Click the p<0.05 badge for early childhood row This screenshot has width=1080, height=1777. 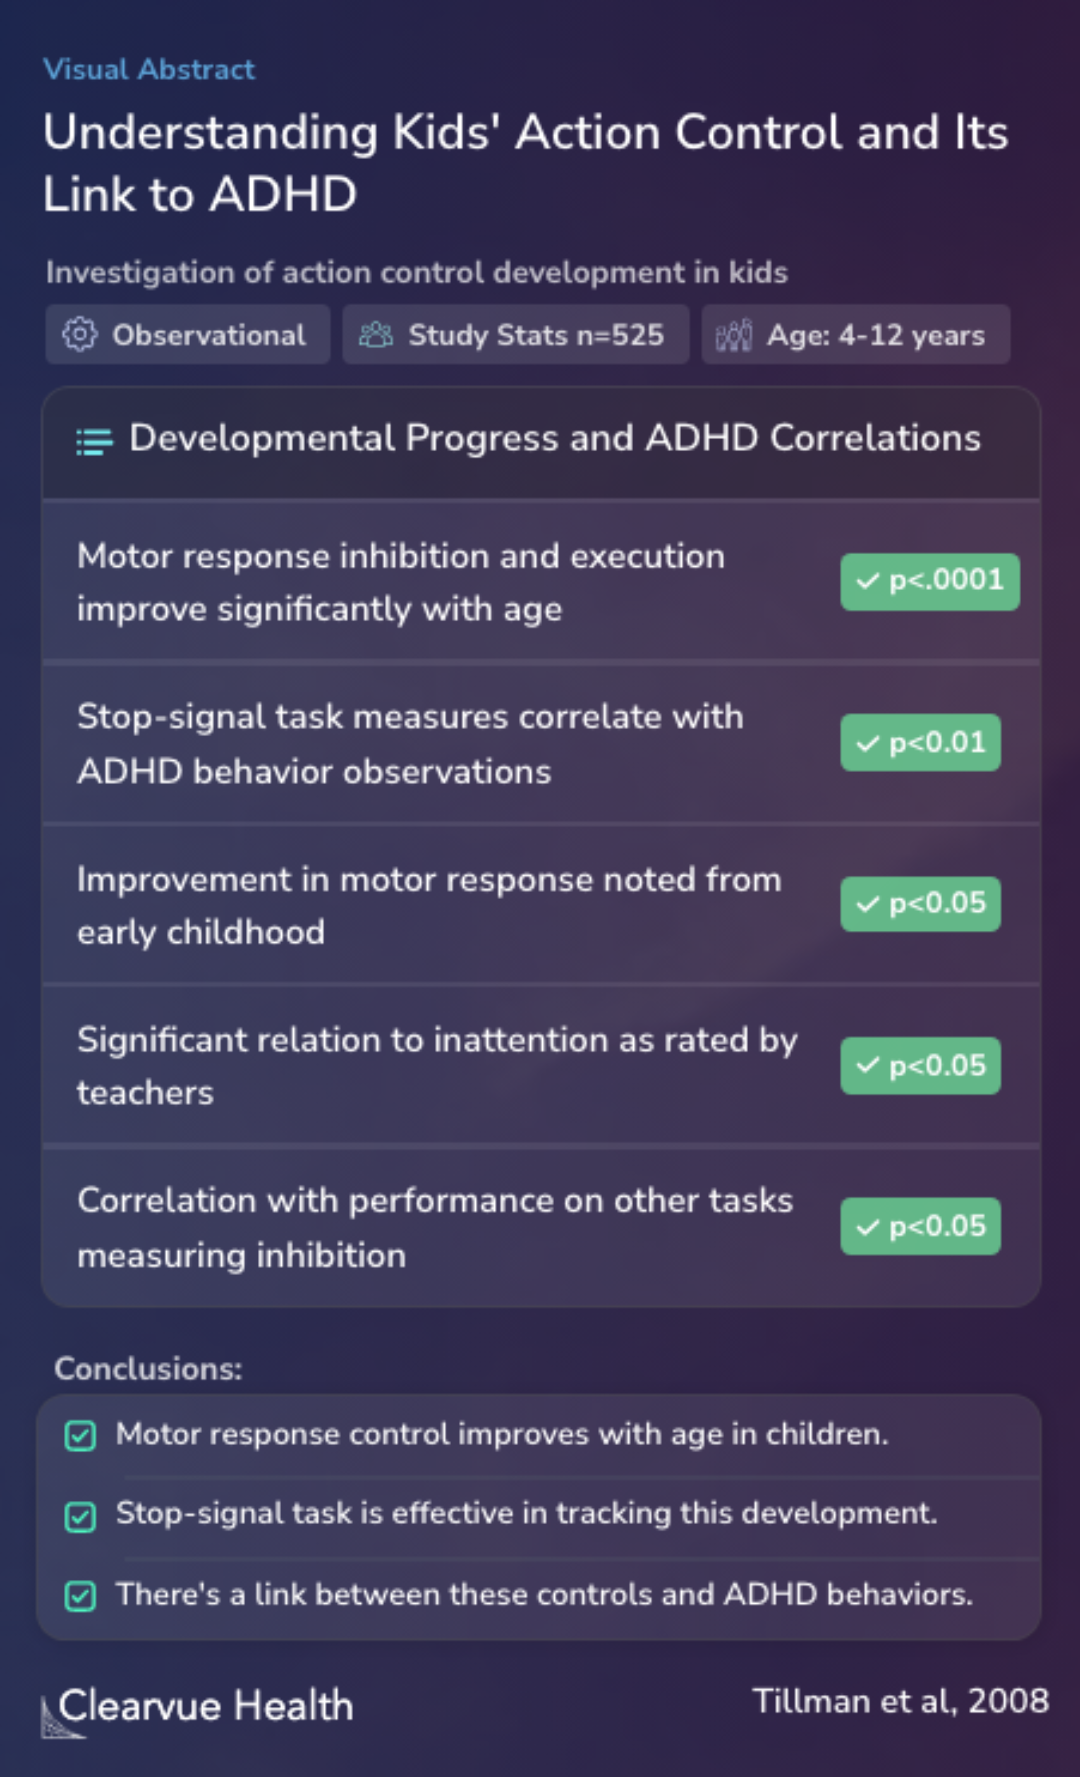tap(921, 904)
